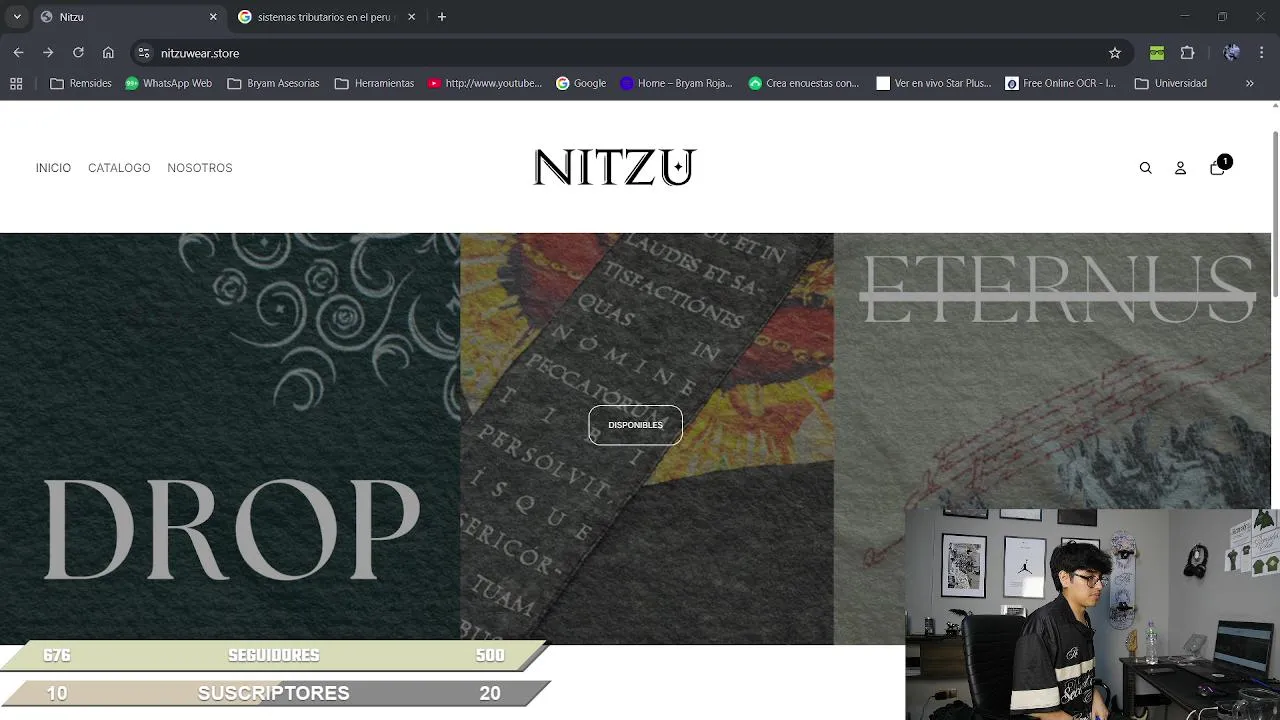Open the Home – Bryam Roja bookmark
The width and height of the screenshot is (1280, 720).
tap(676, 83)
